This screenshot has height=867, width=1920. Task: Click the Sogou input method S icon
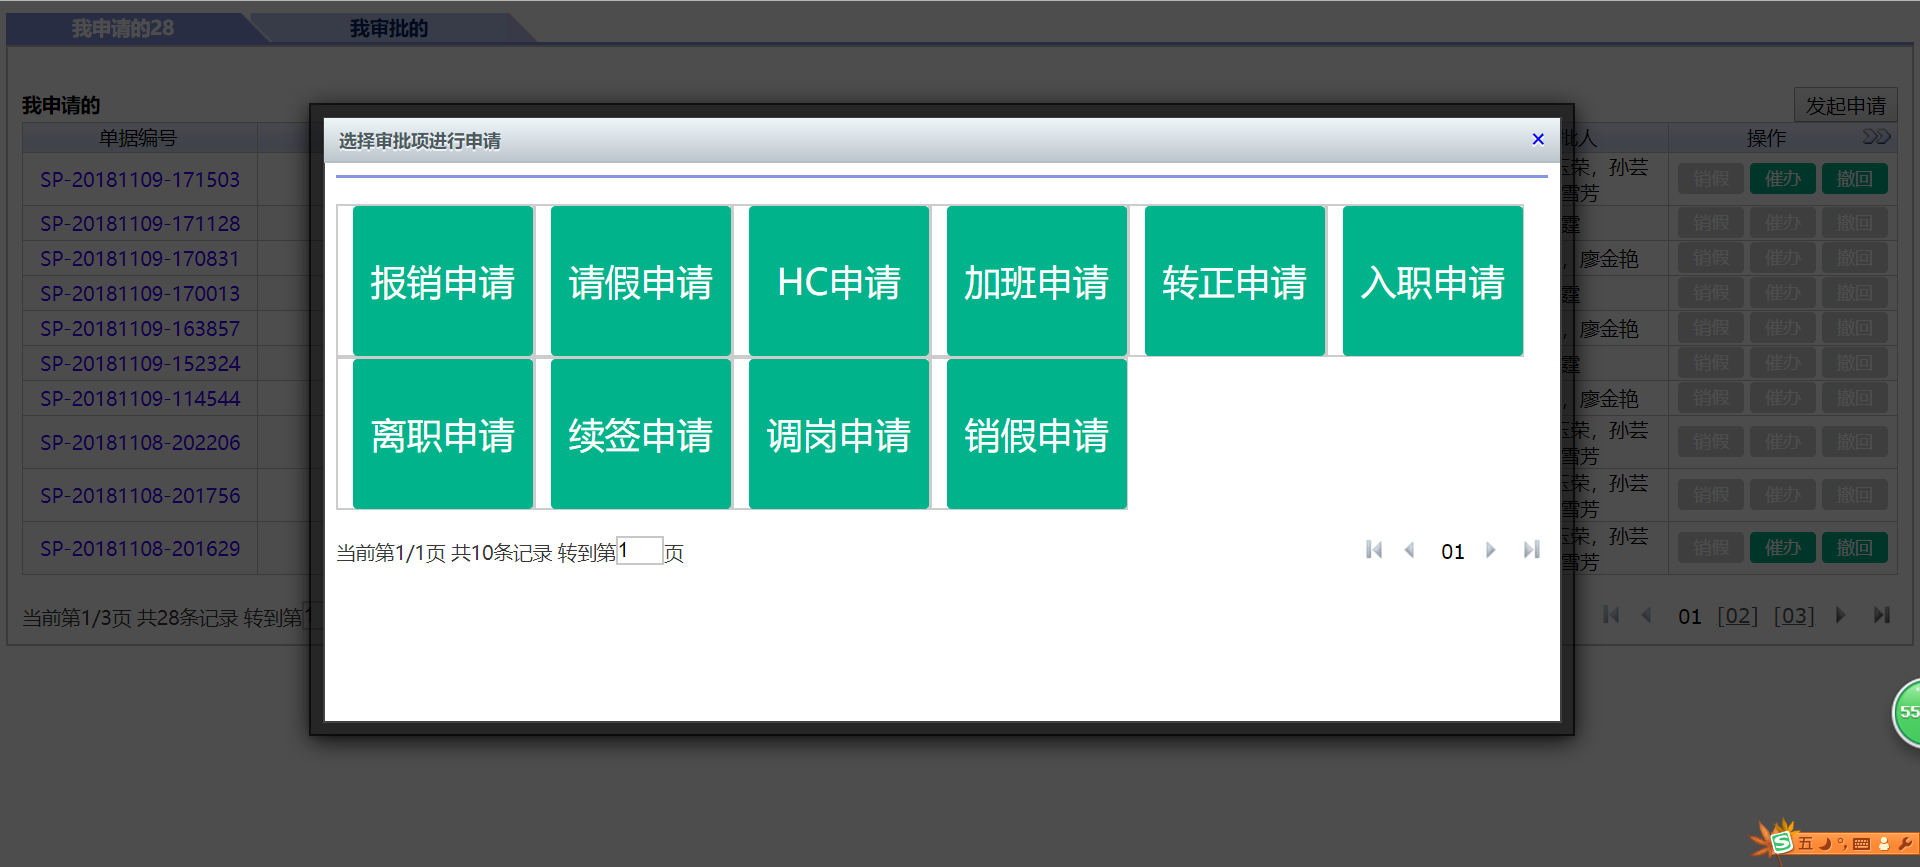coord(1781,843)
